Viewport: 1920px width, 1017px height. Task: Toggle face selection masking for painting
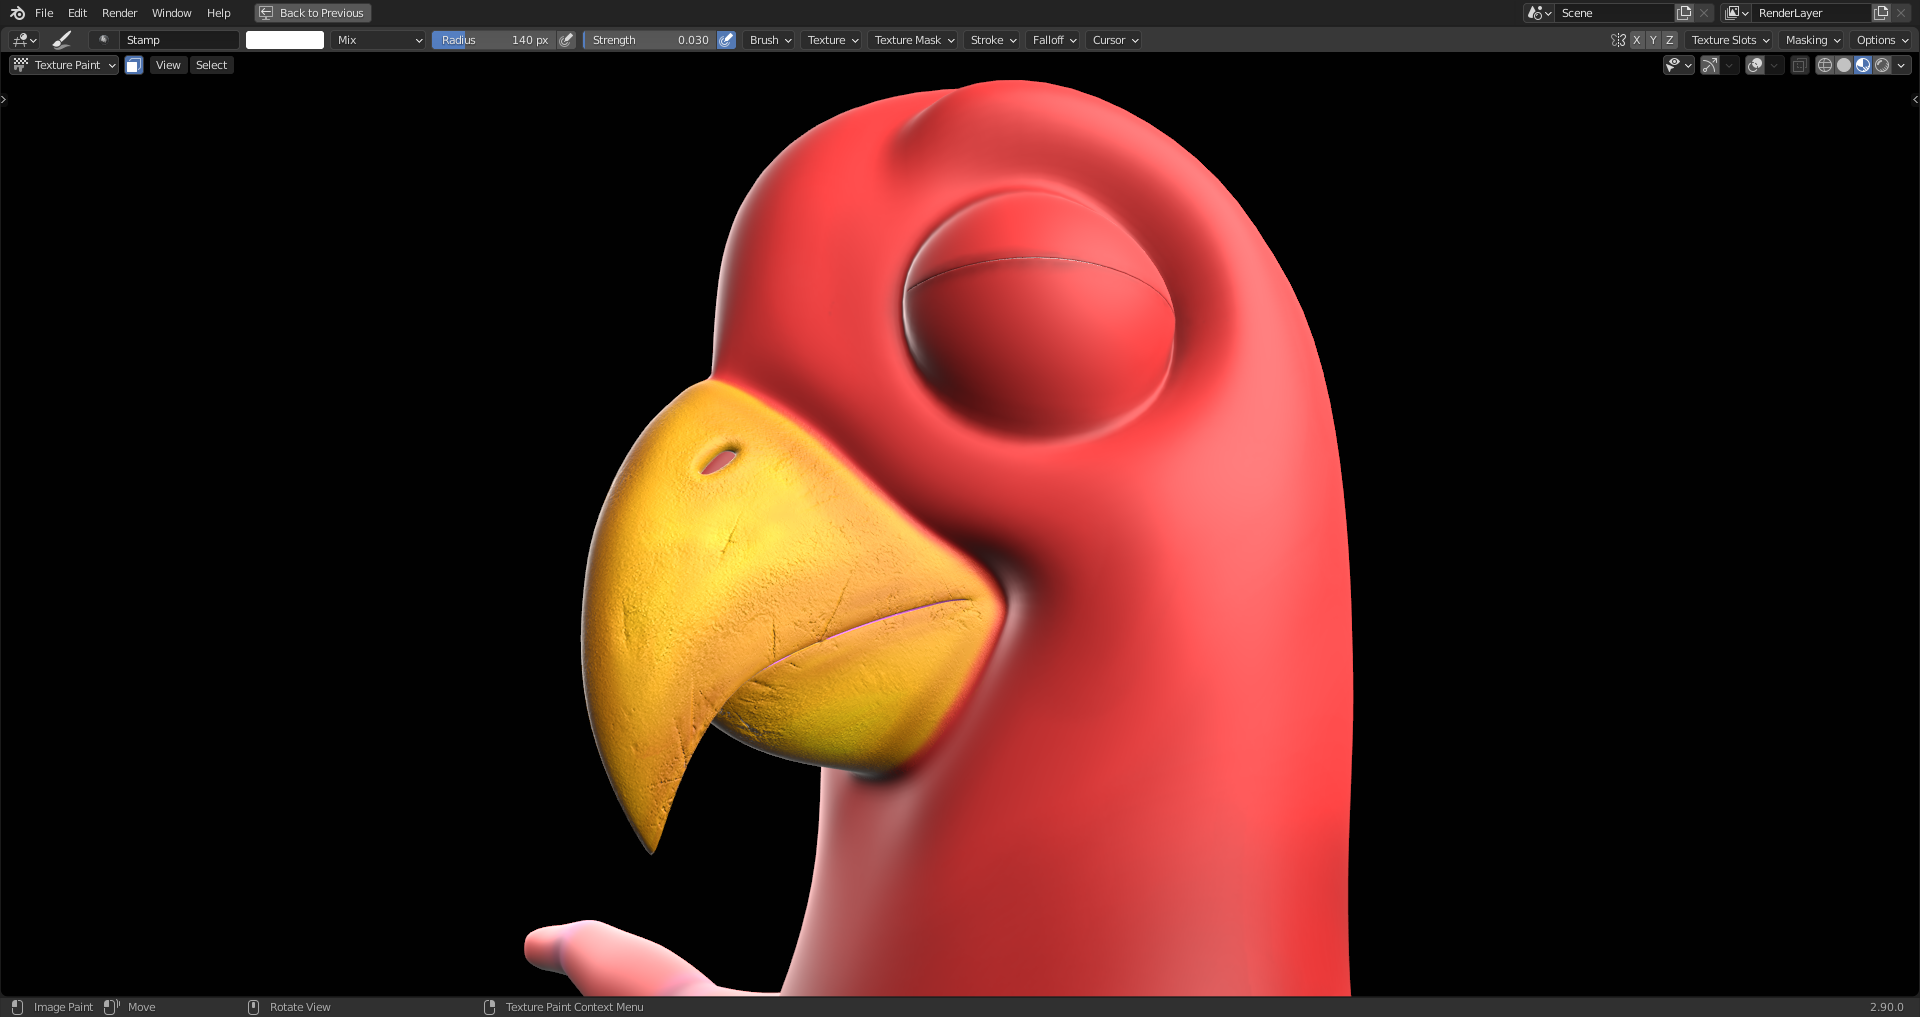click(134, 65)
